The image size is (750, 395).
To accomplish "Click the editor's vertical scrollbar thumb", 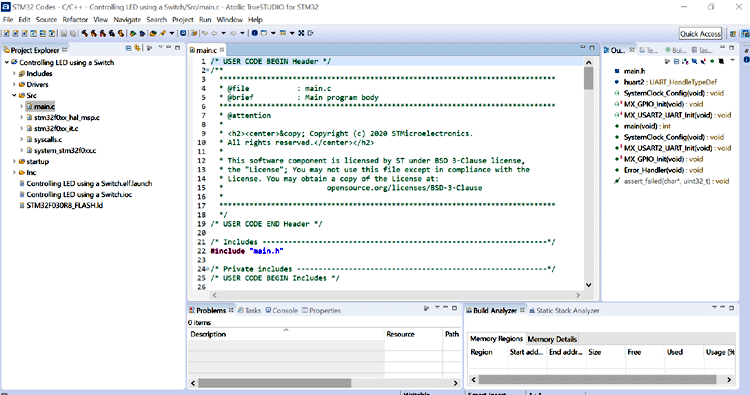I will point(588,78).
